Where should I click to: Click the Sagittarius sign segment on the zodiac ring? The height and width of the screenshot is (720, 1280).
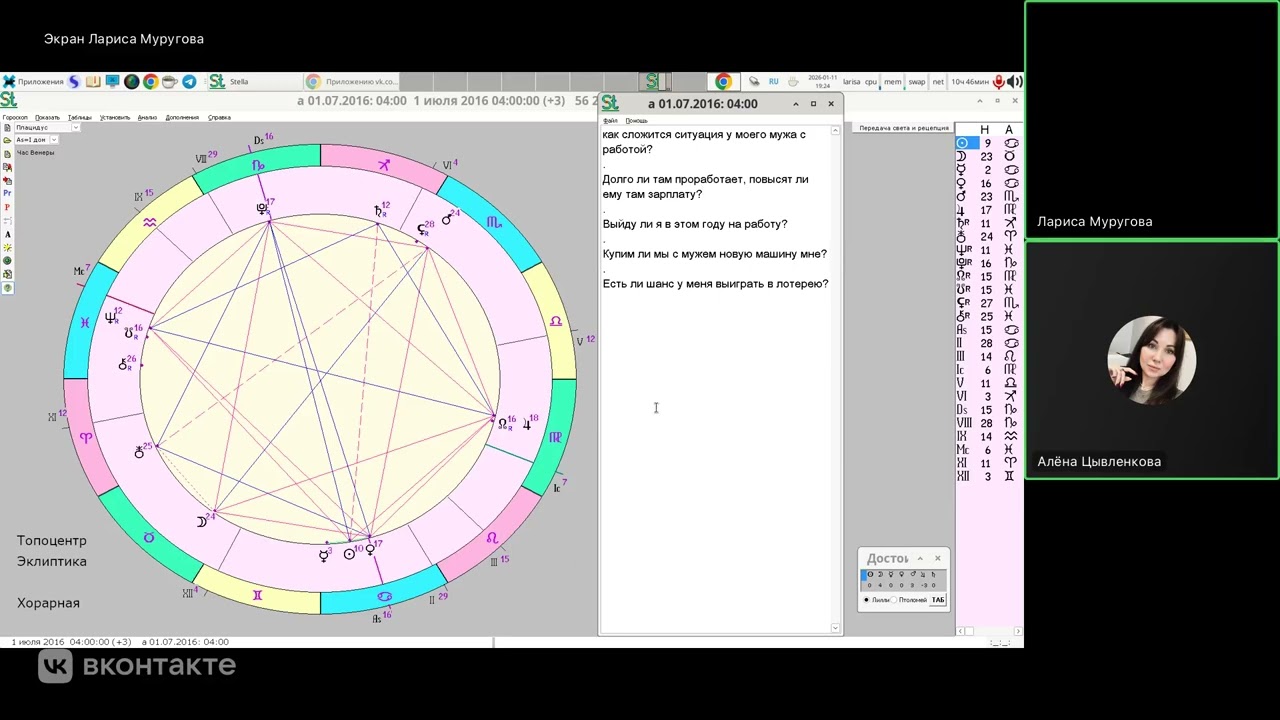(x=383, y=165)
